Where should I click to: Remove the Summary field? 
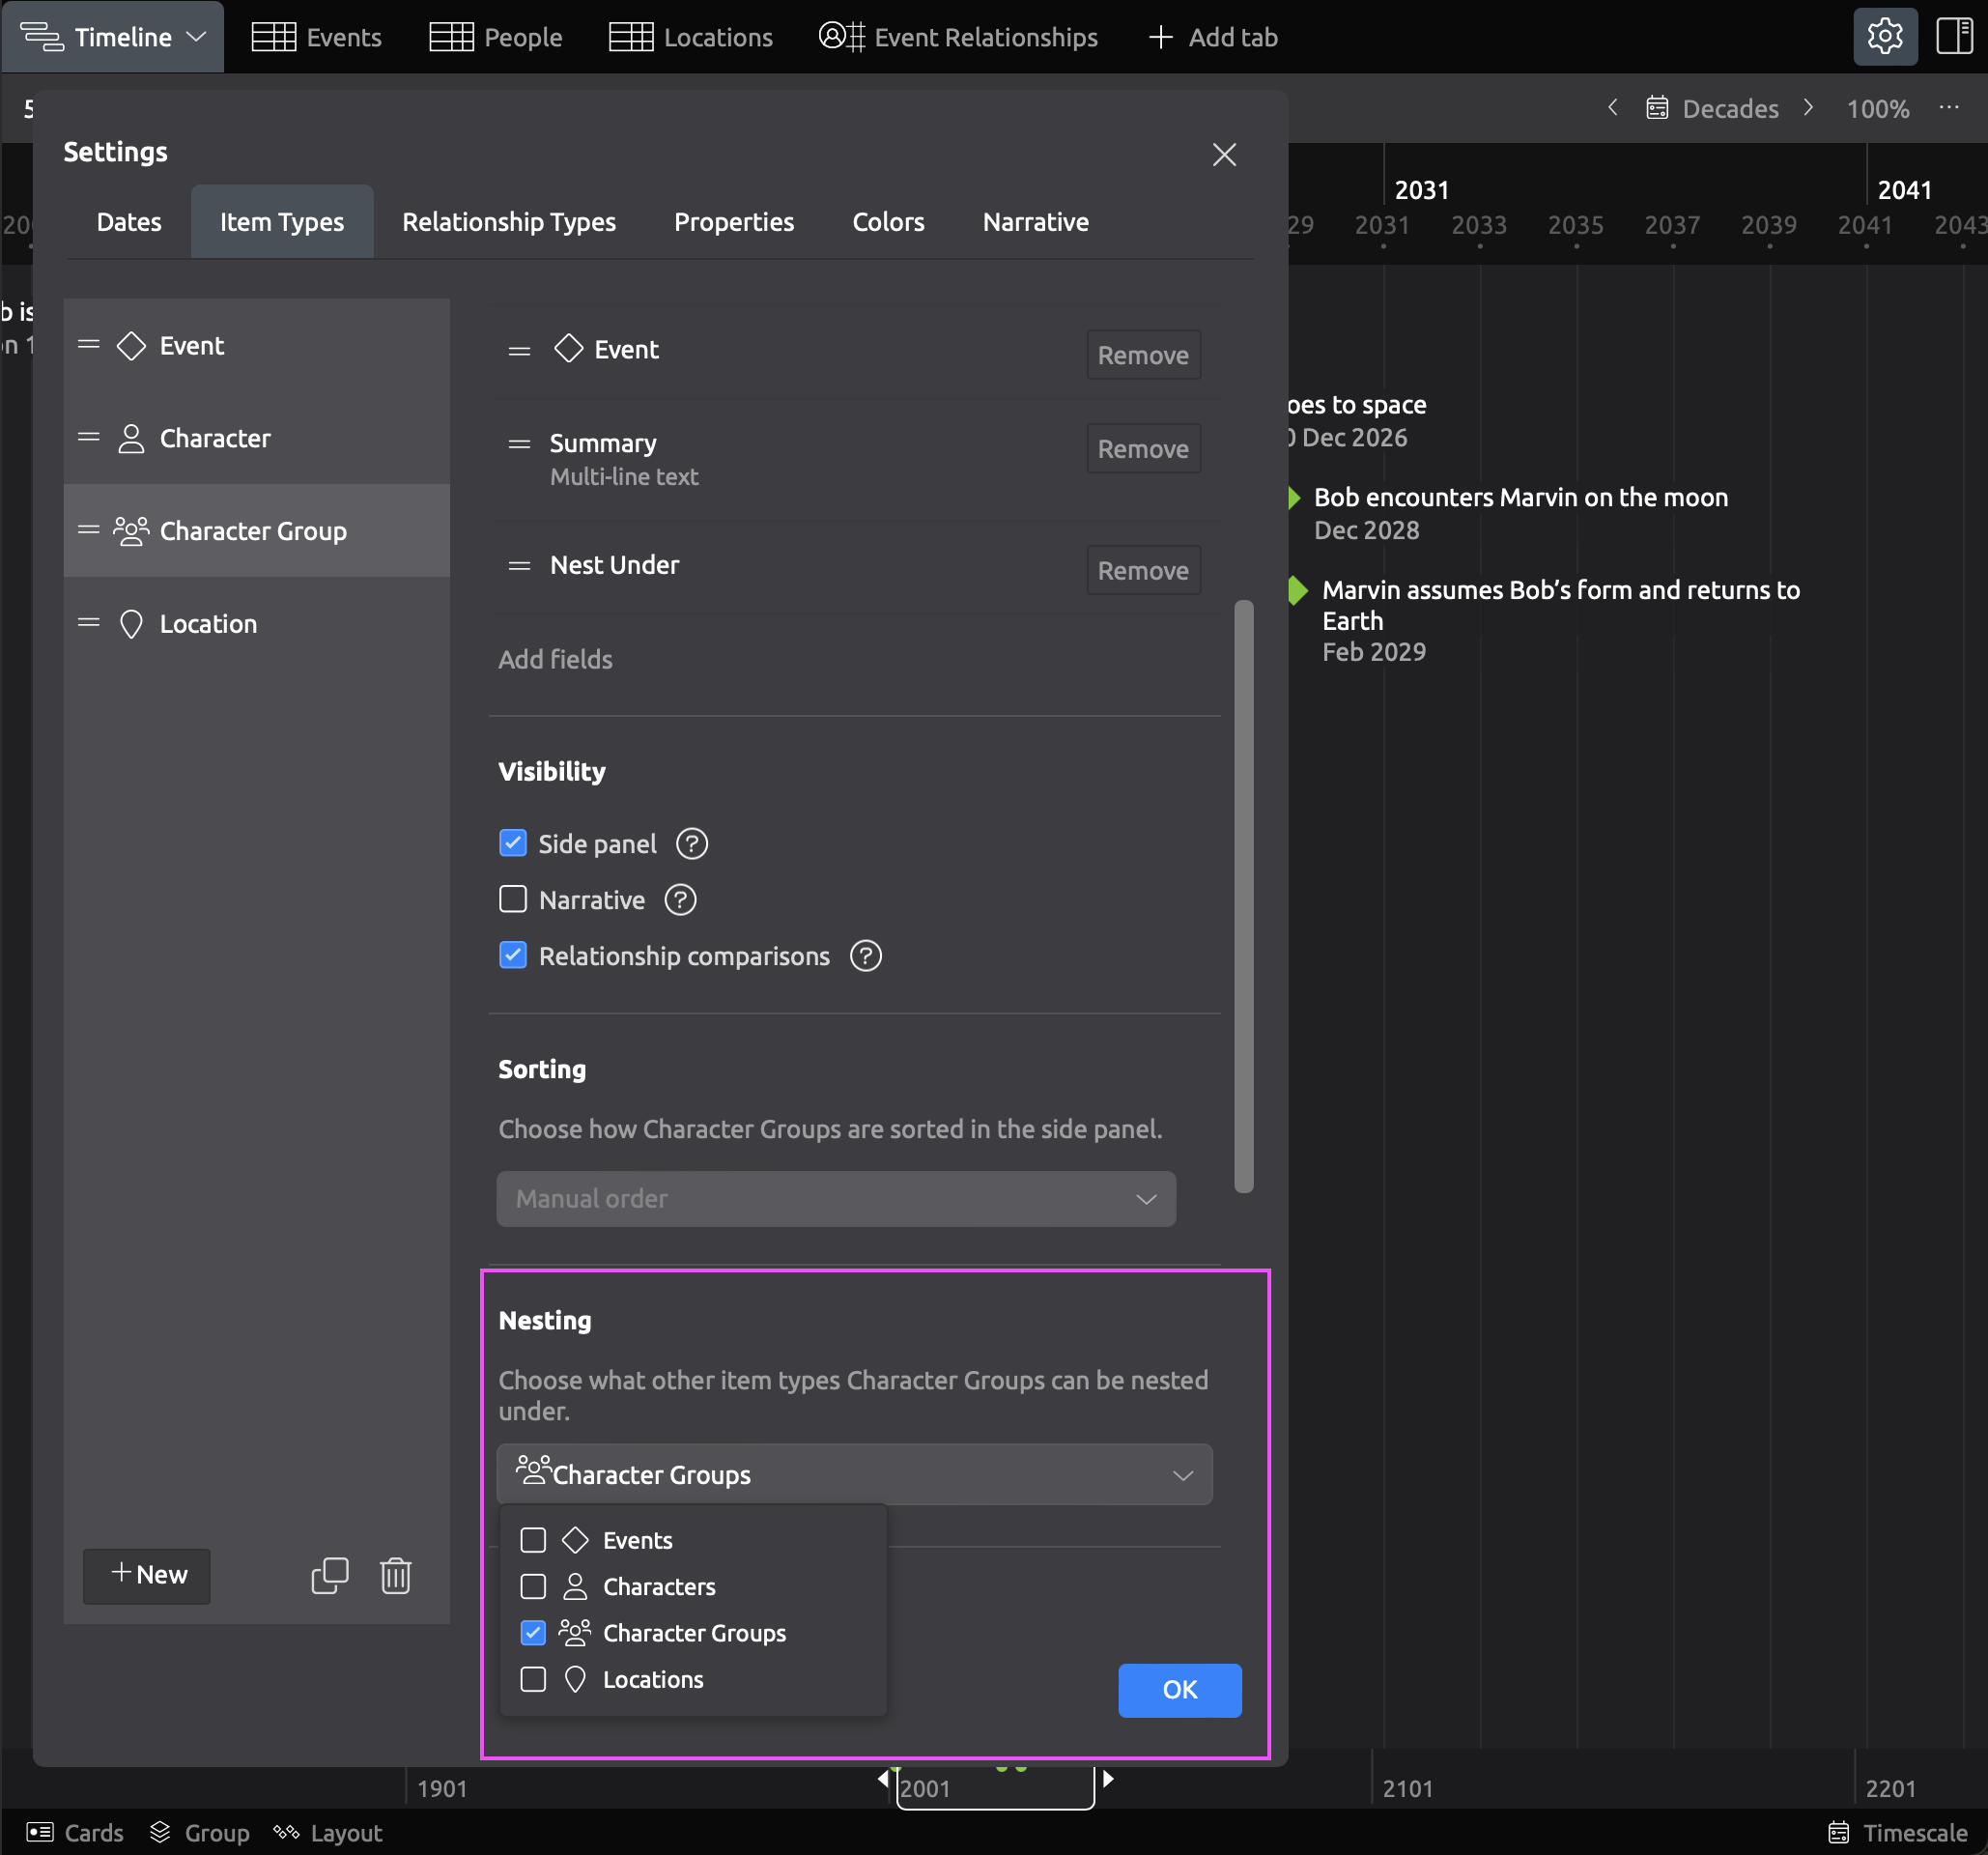[x=1142, y=449]
